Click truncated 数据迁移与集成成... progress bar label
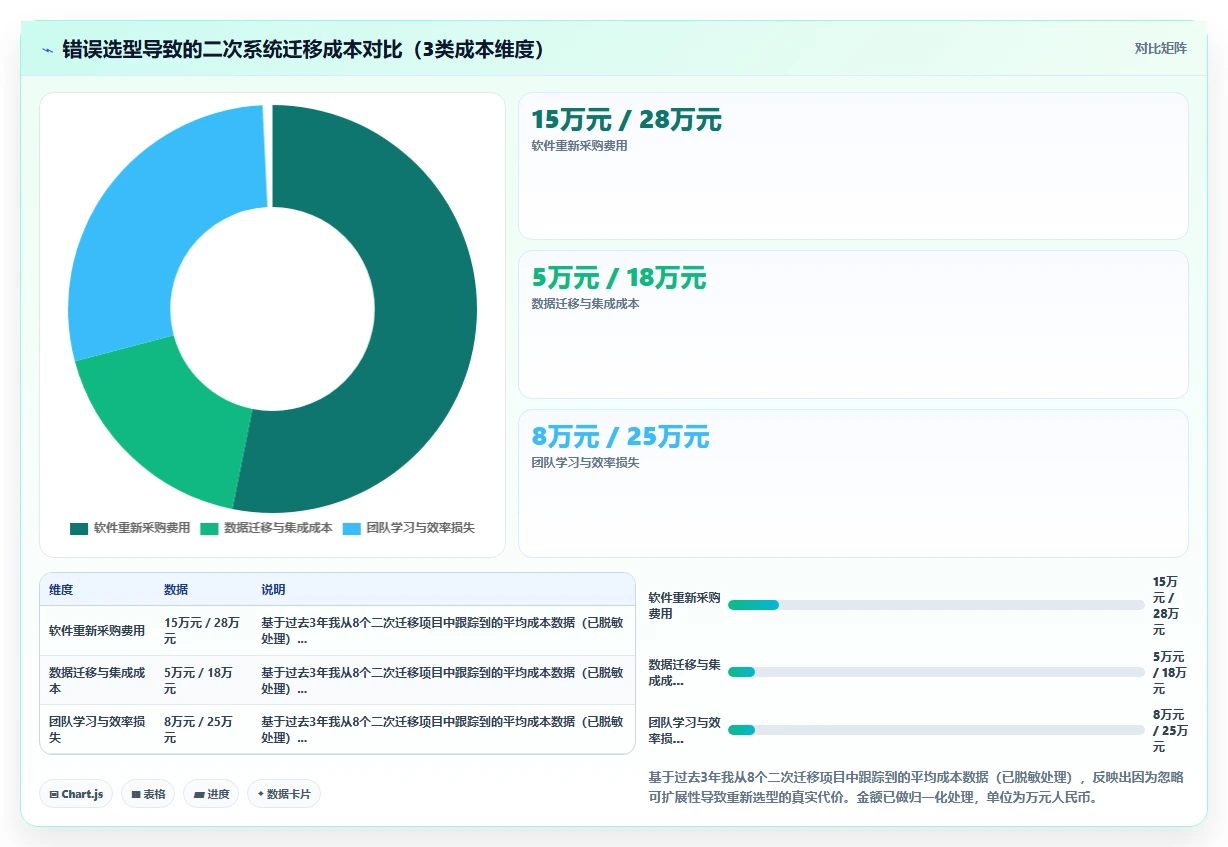The width and height of the screenshot is (1228, 847). click(684, 672)
